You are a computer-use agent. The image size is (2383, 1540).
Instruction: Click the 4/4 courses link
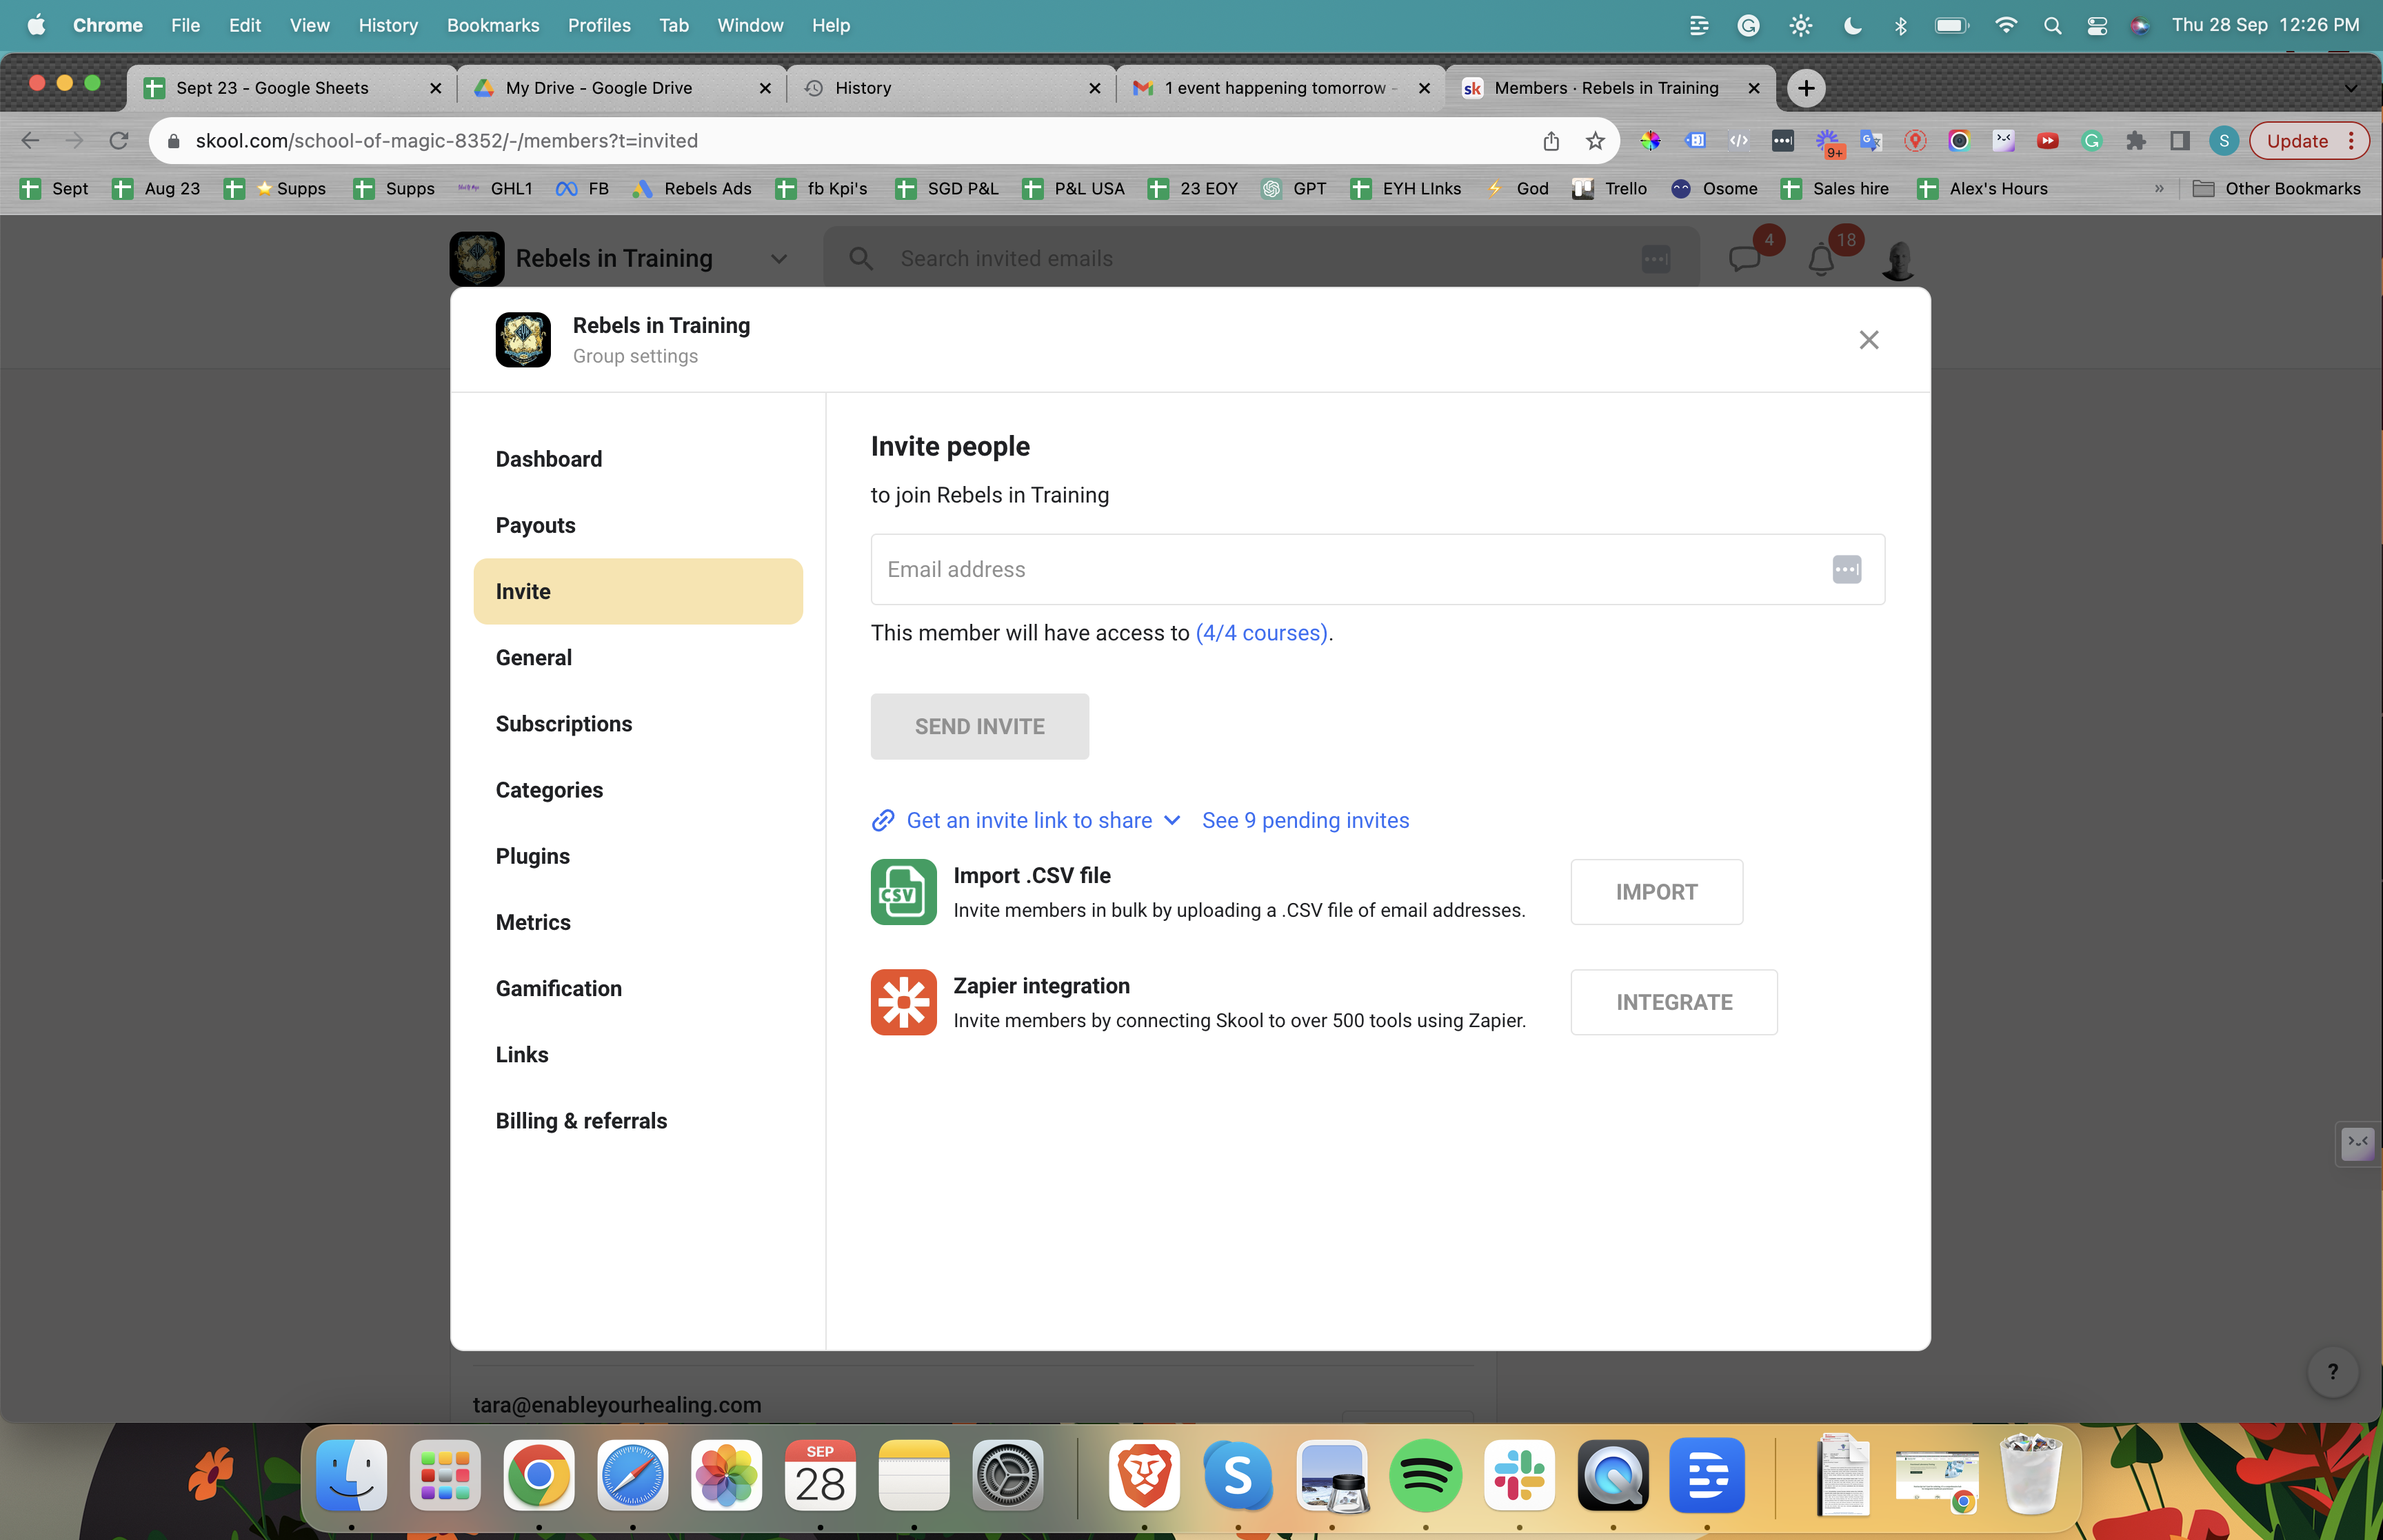click(x=1261, y=633)
